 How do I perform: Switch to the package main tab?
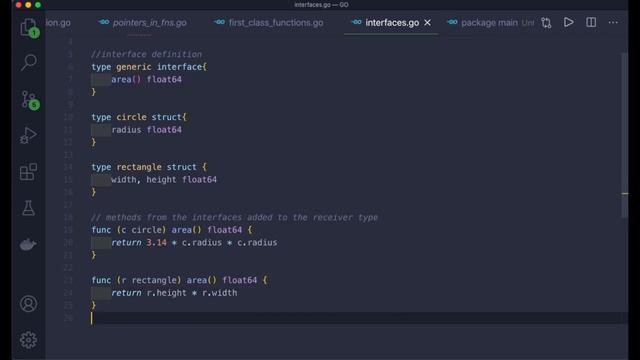489,23
